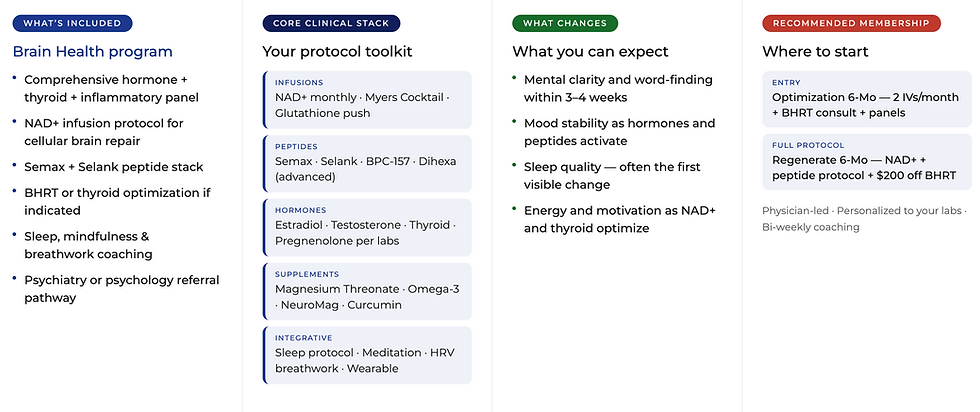
Task: Select the Brain Health program heading
Action: click(x=92, y=51)
